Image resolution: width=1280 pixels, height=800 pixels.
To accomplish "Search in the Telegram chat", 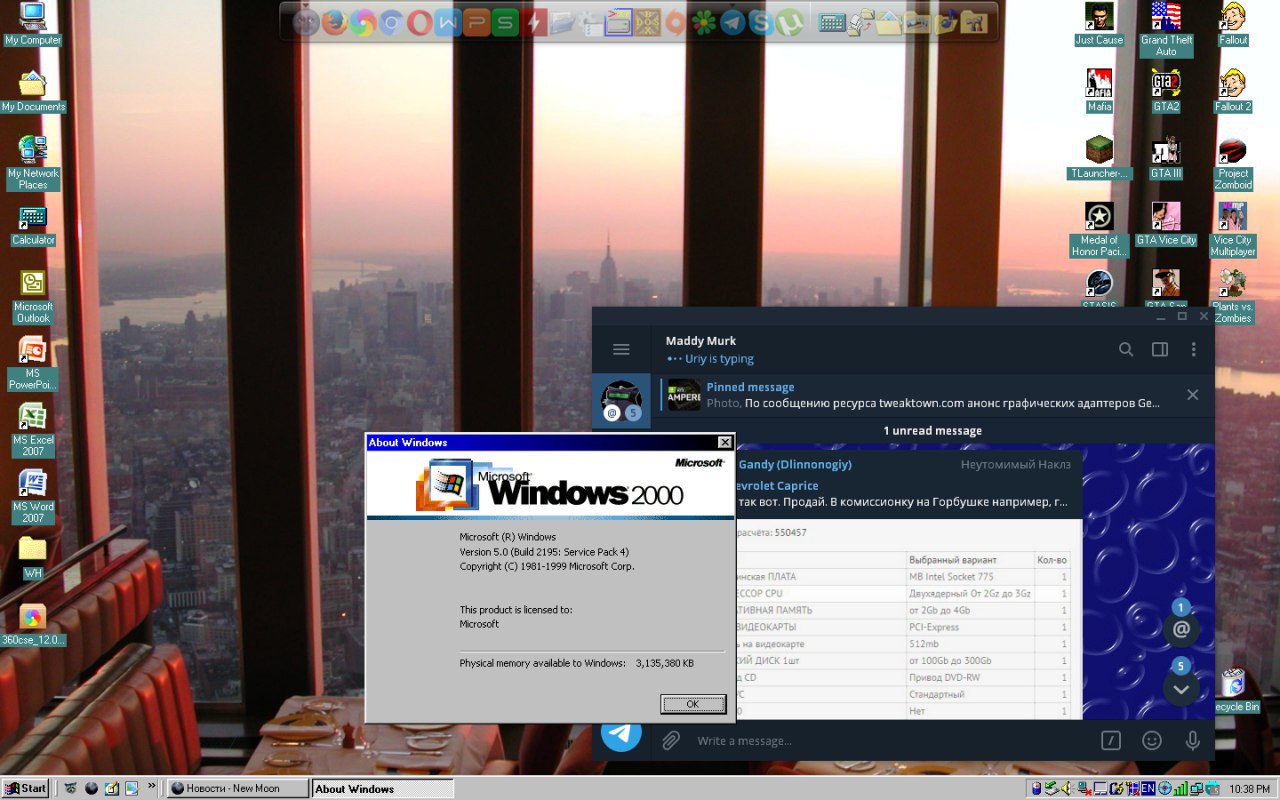I will click(1126, 349).
